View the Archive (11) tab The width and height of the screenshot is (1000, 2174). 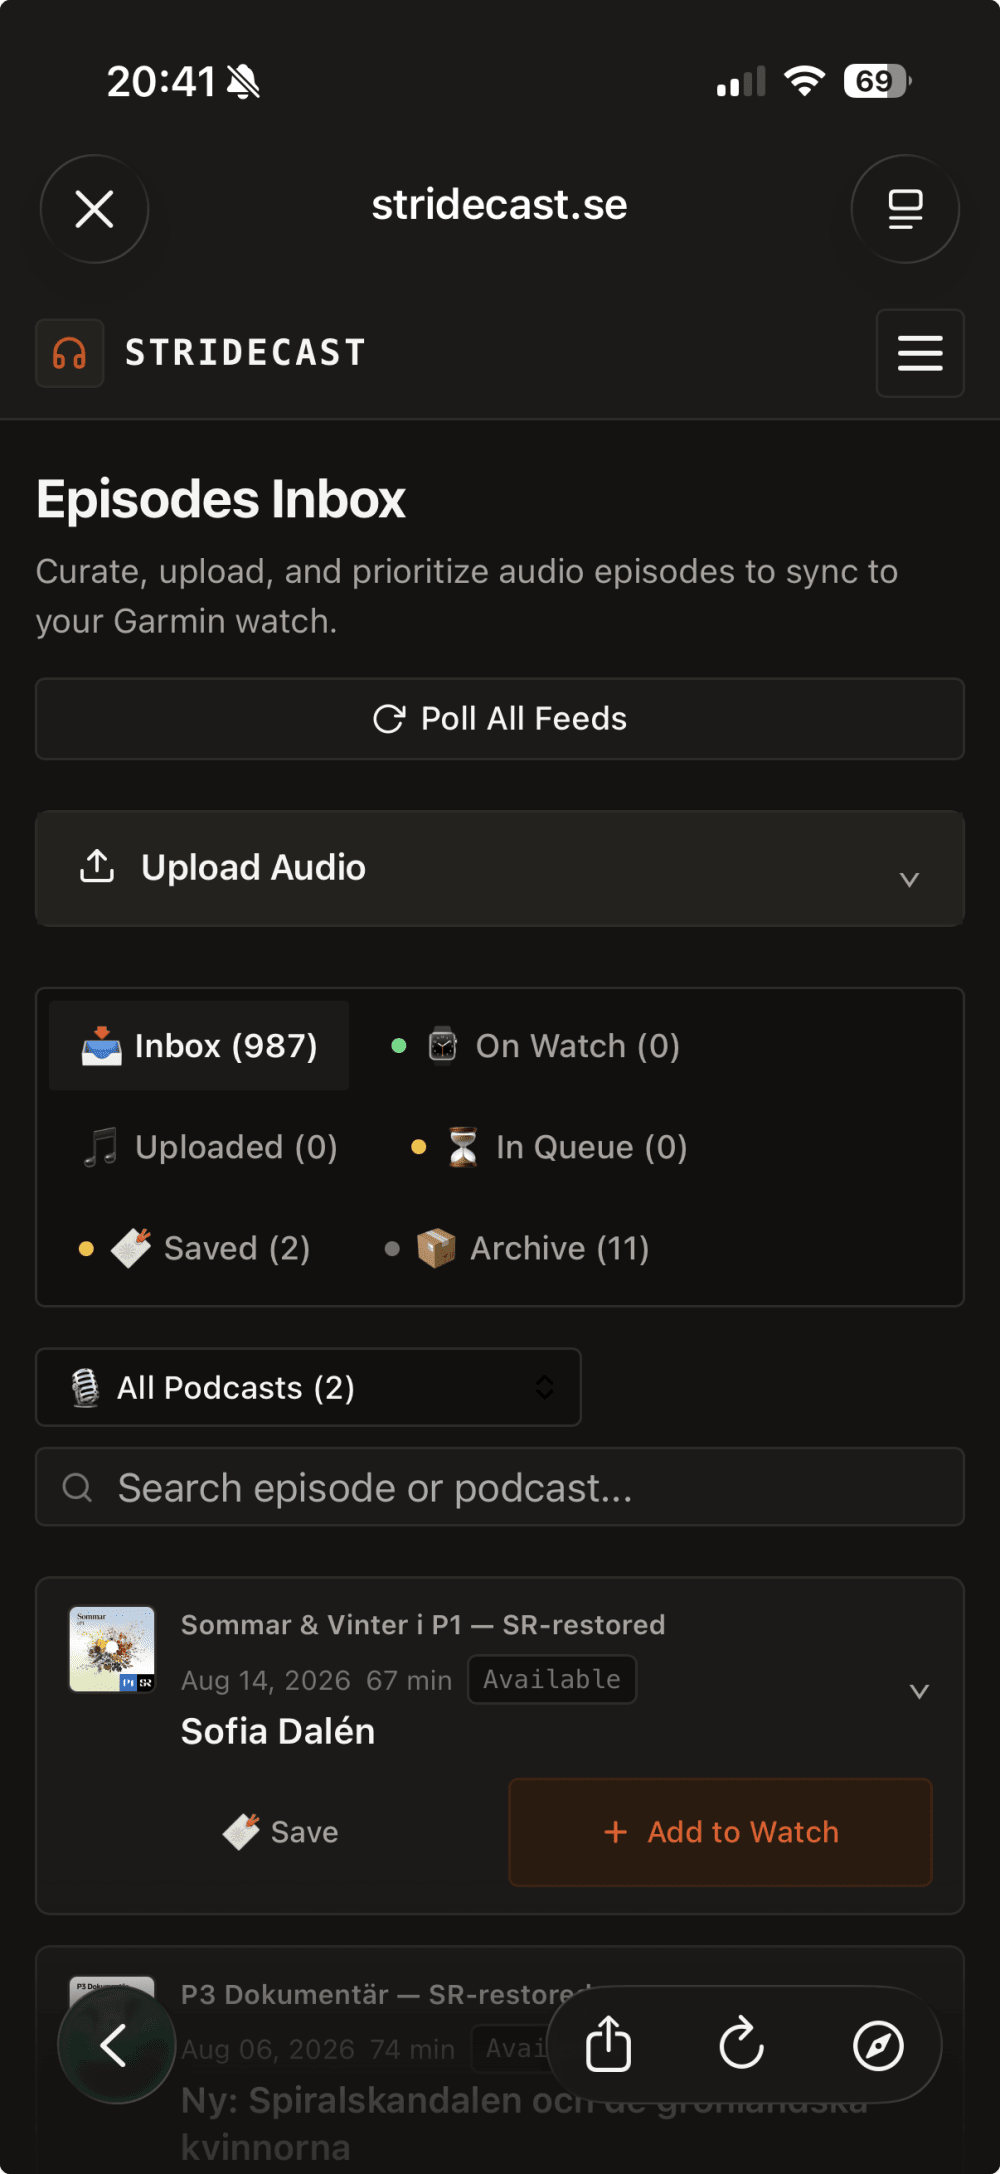(x=518, y=1248)
